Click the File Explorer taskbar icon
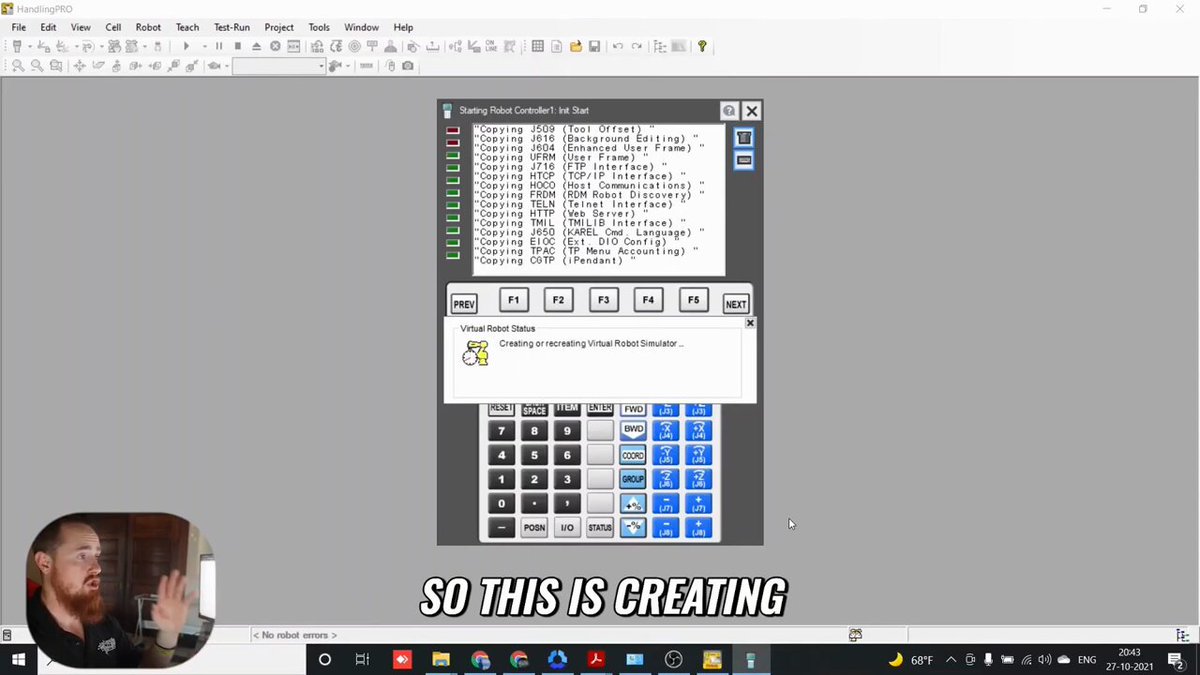 pos(441,660)
